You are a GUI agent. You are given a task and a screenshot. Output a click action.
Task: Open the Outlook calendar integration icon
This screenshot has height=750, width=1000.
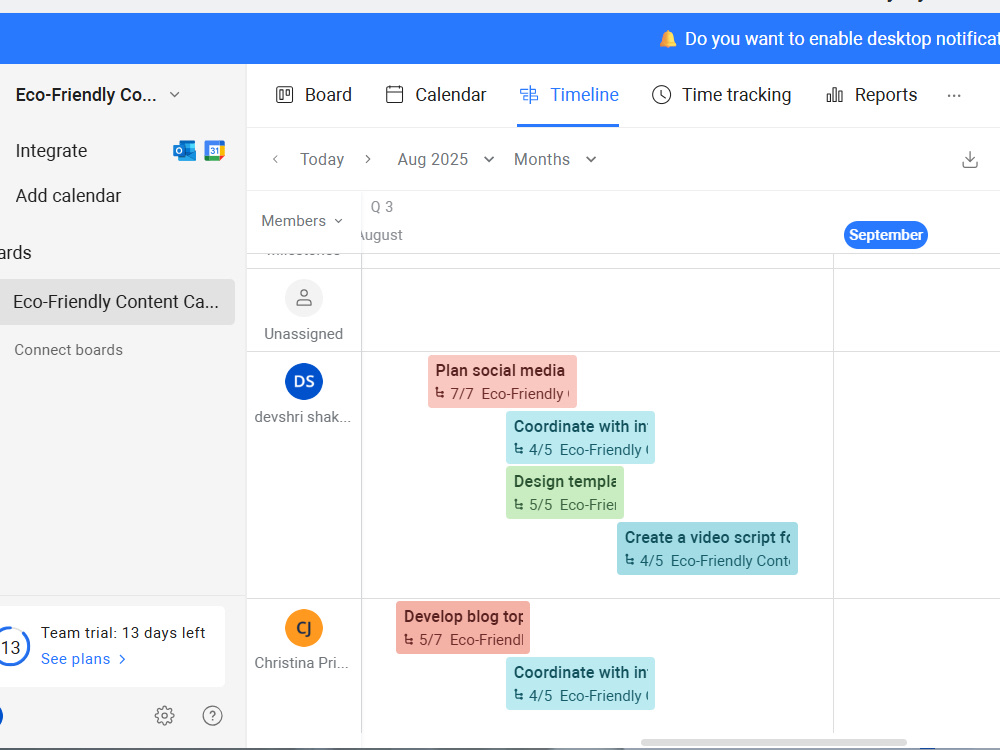[x=184, y=151]
